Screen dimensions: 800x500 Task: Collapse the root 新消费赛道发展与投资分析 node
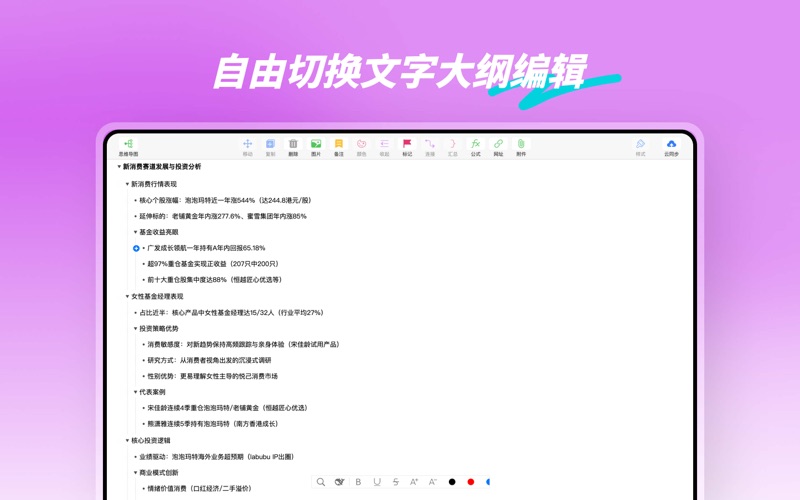(x=119, y=167)
